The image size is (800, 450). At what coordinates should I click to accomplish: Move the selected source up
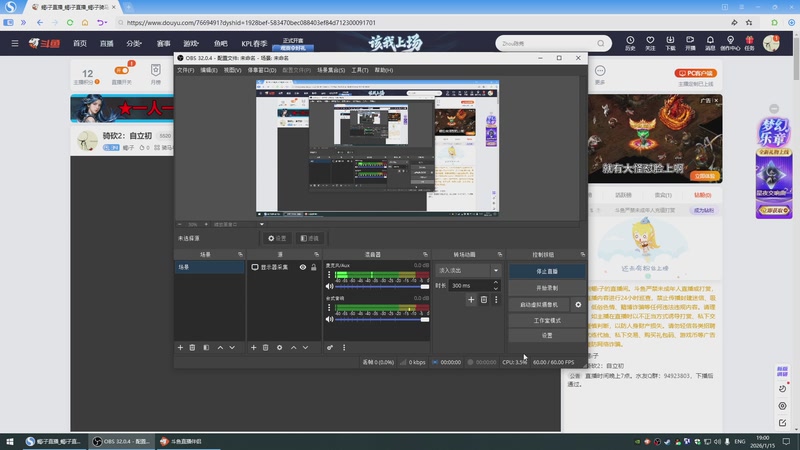point(293,347)
